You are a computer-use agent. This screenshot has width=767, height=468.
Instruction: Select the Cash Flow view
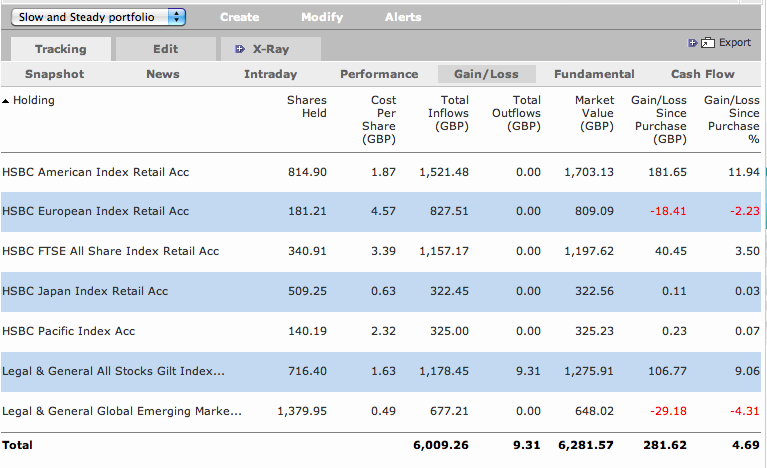pyautogui.click(x=703, y=74)
